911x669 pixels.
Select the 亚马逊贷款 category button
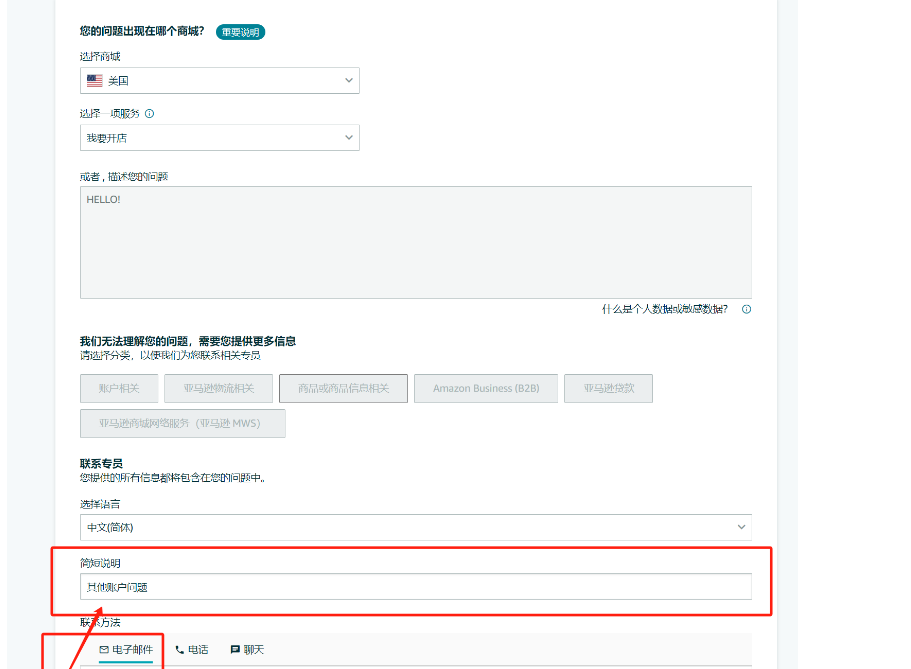coord(611,388)
